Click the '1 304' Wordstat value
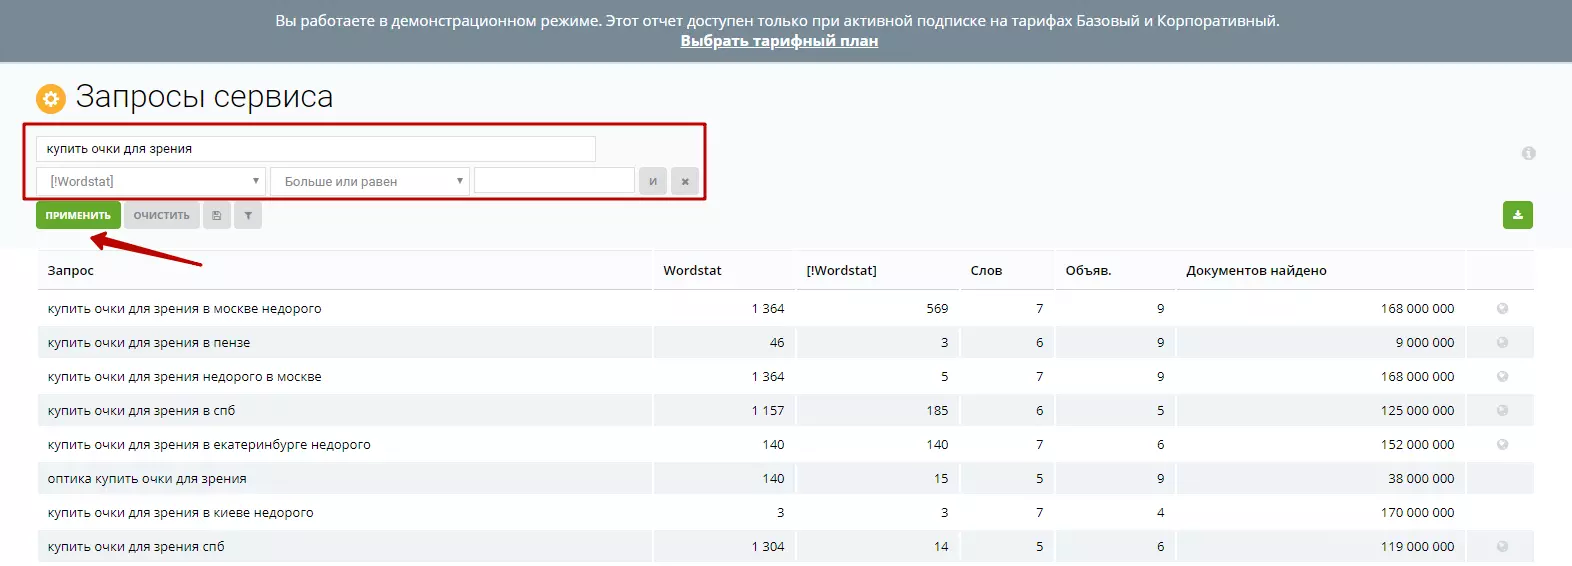Viewport: 1572px width, 566px height. [x=768, y=547]
